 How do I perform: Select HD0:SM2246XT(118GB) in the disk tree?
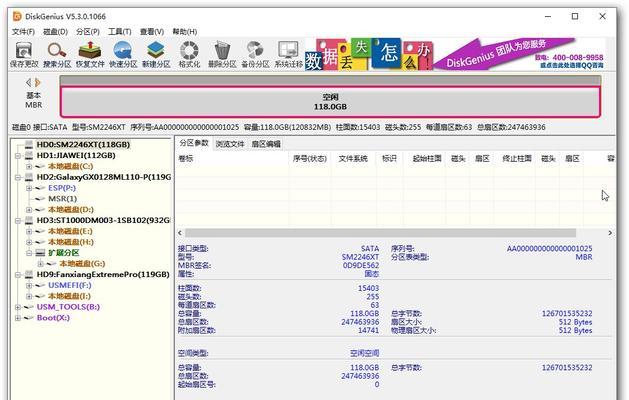coord(83,144)
